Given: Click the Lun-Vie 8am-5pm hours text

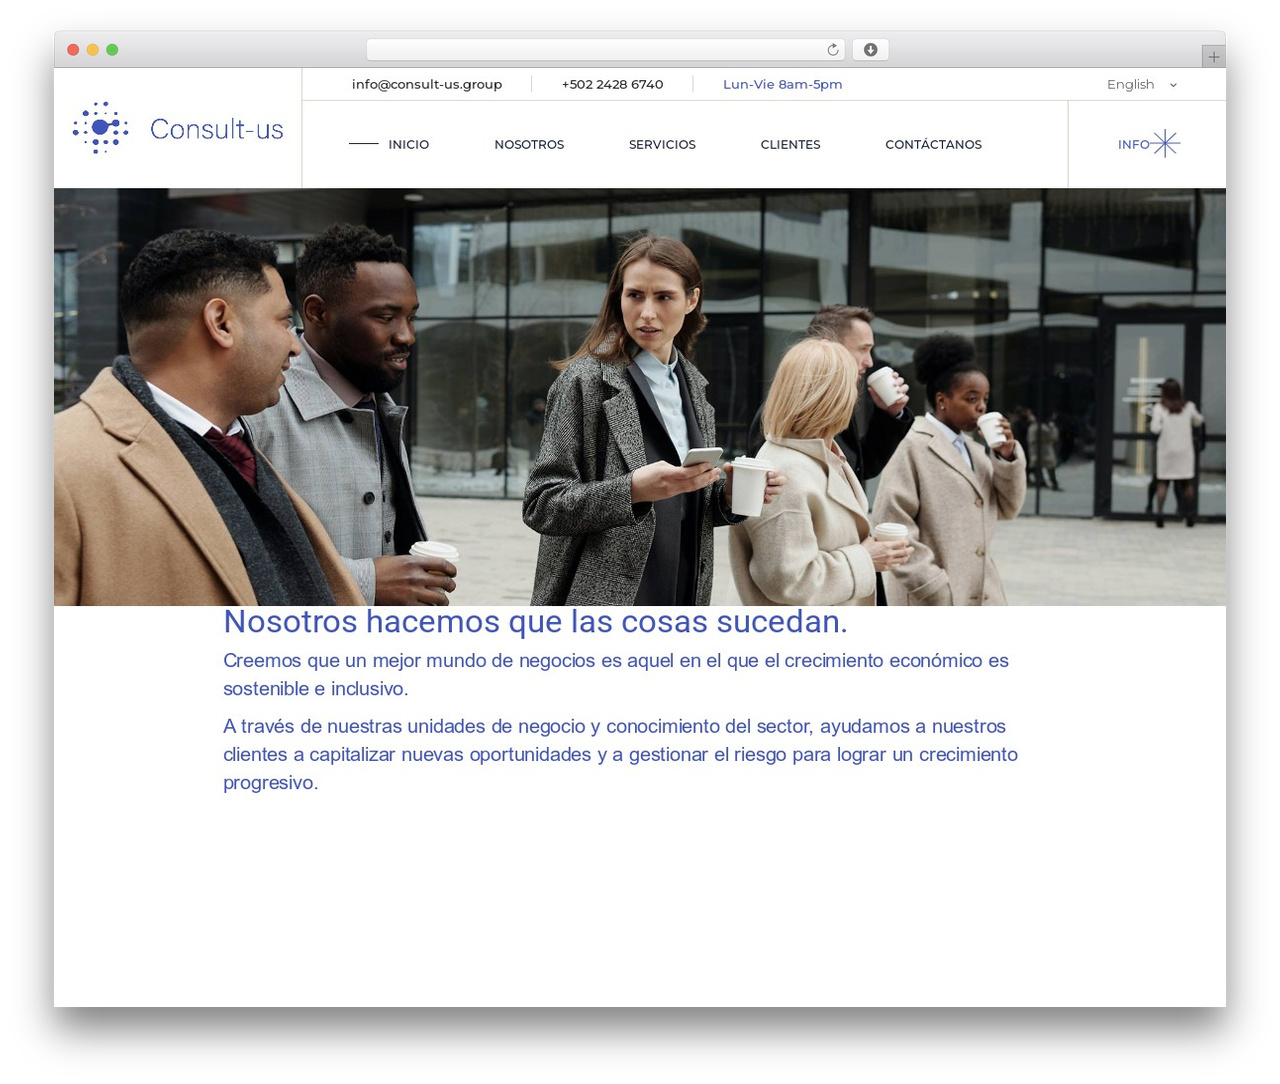Looking at the screenshot, I should 782,85.
